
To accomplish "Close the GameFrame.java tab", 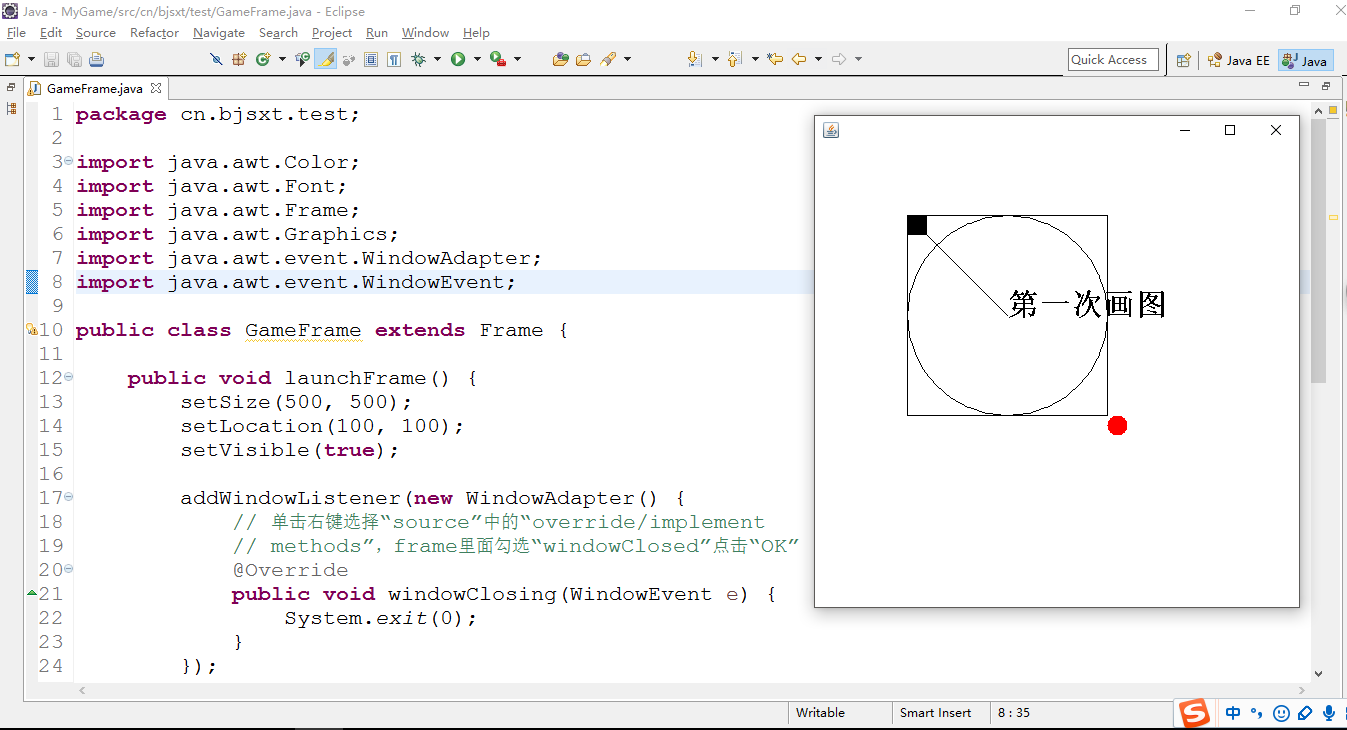I will click(156, 88).
